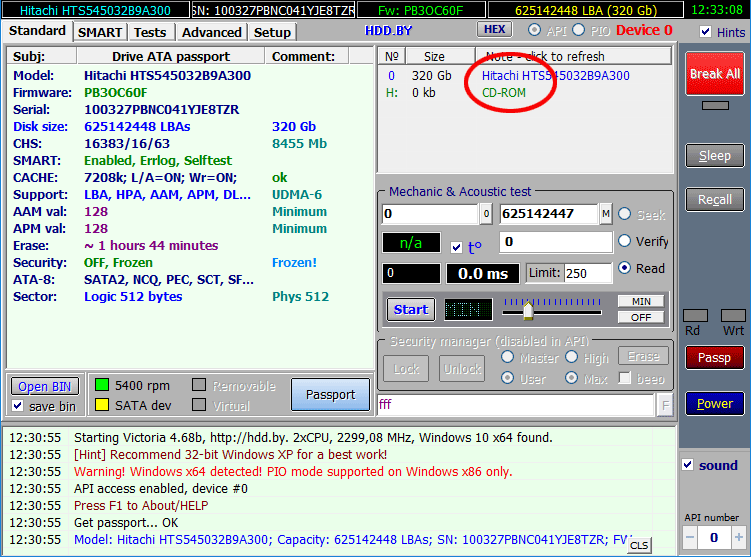This screenshot has width=751, height=557.
Task: Click the security Erase button
Action: coord(643,356)
